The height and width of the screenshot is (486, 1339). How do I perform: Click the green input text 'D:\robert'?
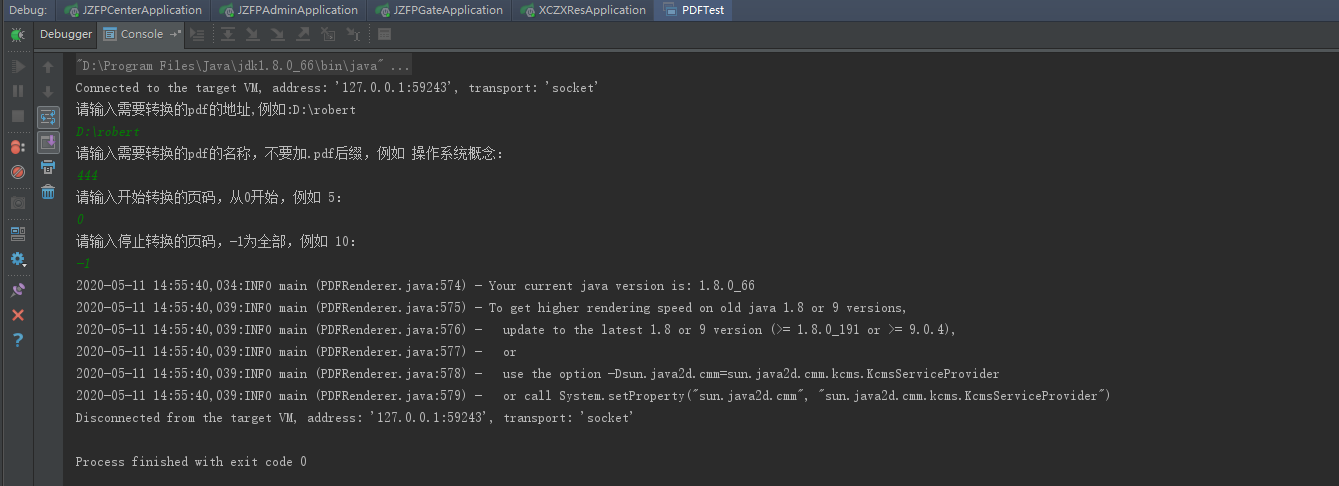pyautogui.click(x=108, y=132)
